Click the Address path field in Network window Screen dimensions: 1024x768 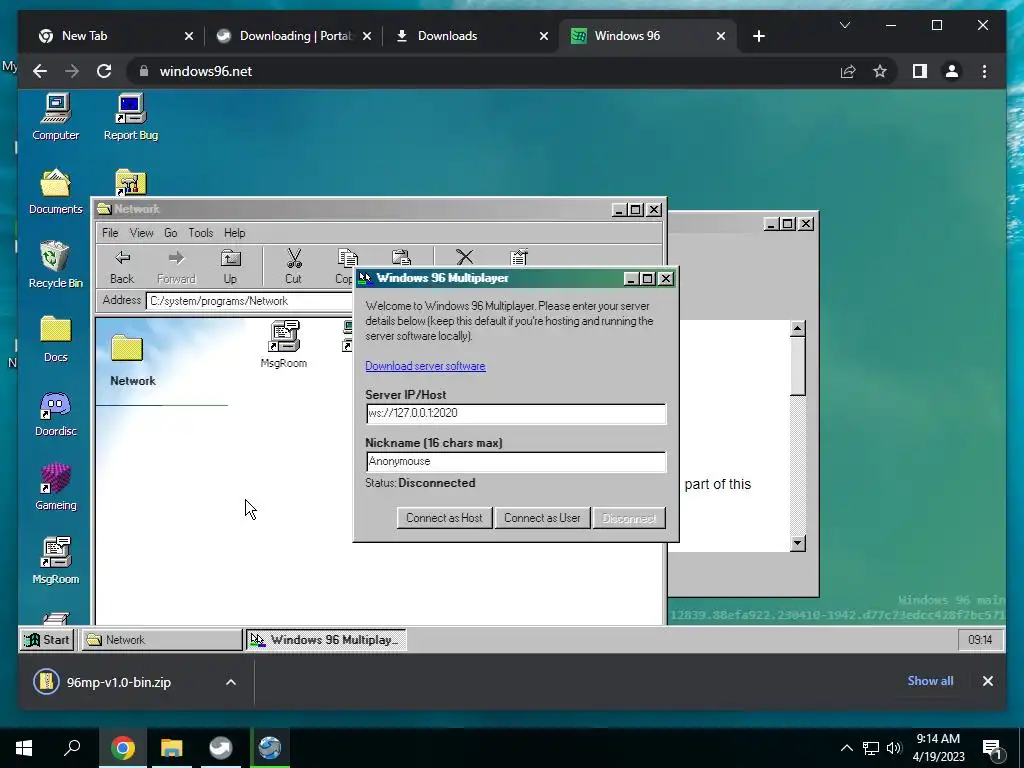(249, 301)
